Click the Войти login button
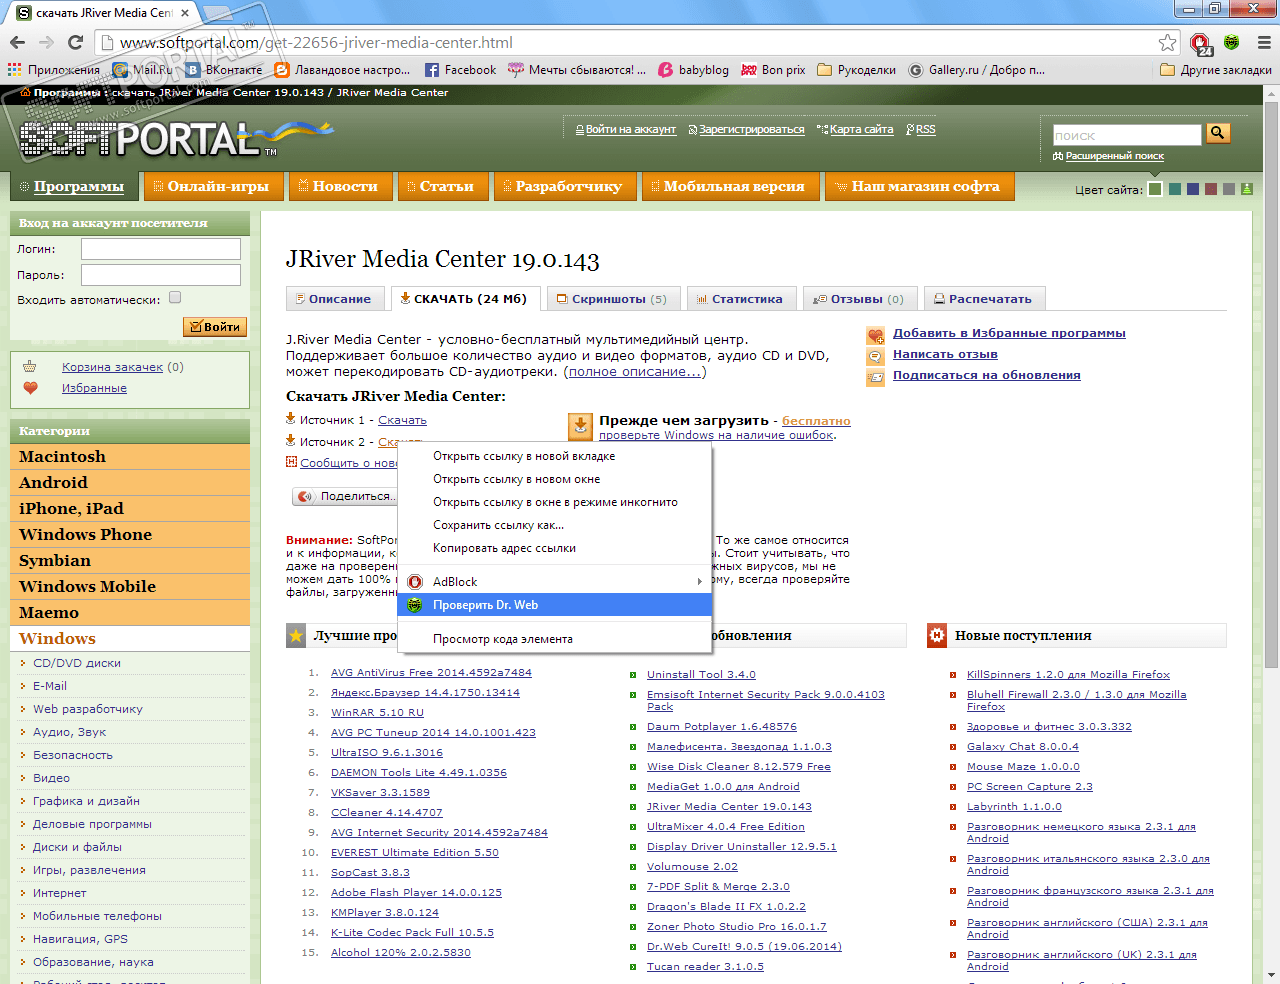1280x984 pixels. click(x=215, y=327)
